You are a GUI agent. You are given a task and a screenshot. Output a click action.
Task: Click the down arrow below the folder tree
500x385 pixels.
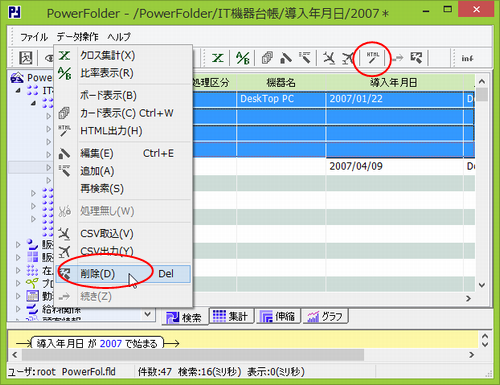147,314
